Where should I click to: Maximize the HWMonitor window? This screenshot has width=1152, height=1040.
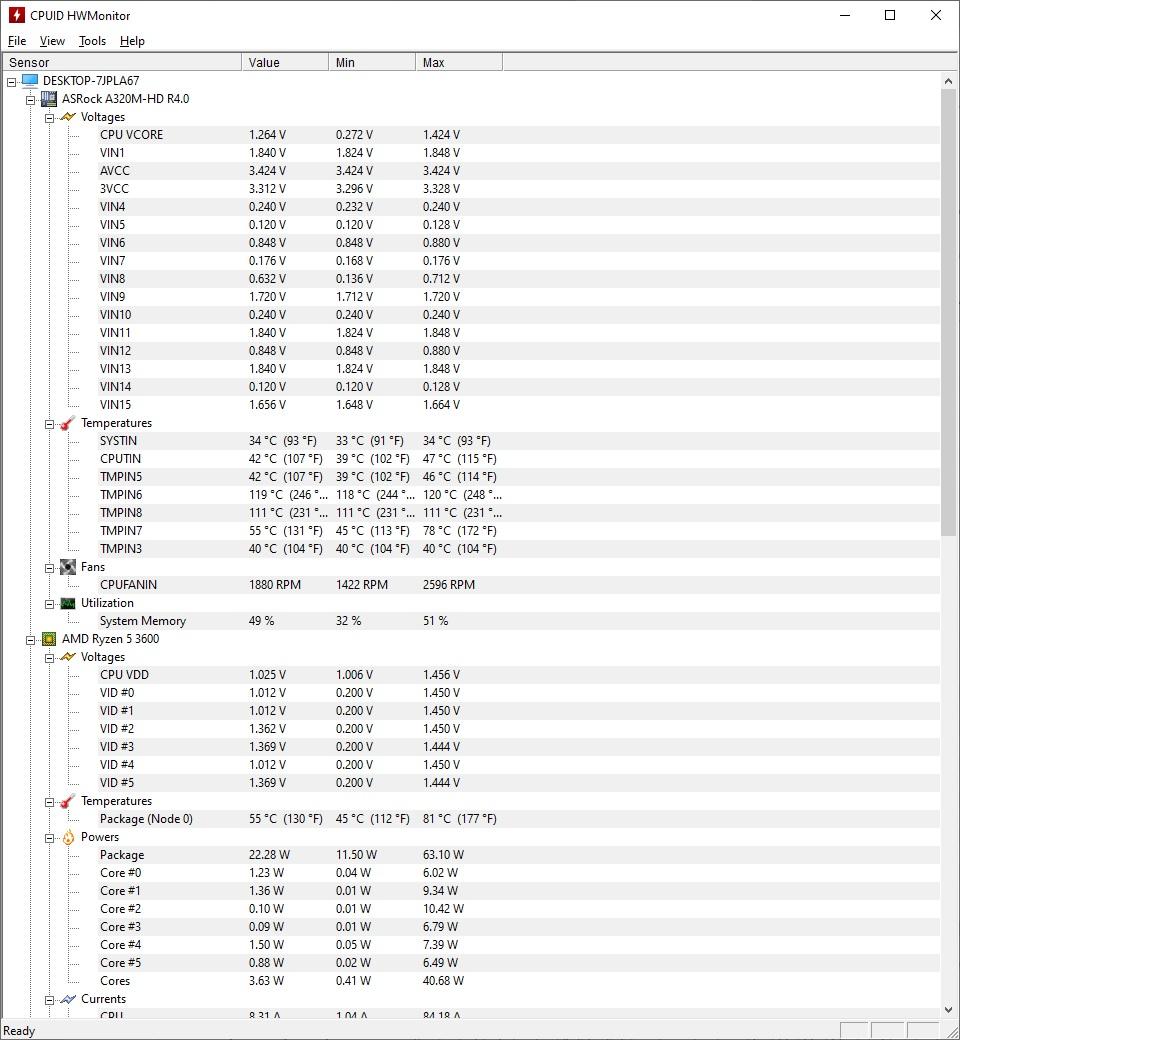(x=890, y=15)
